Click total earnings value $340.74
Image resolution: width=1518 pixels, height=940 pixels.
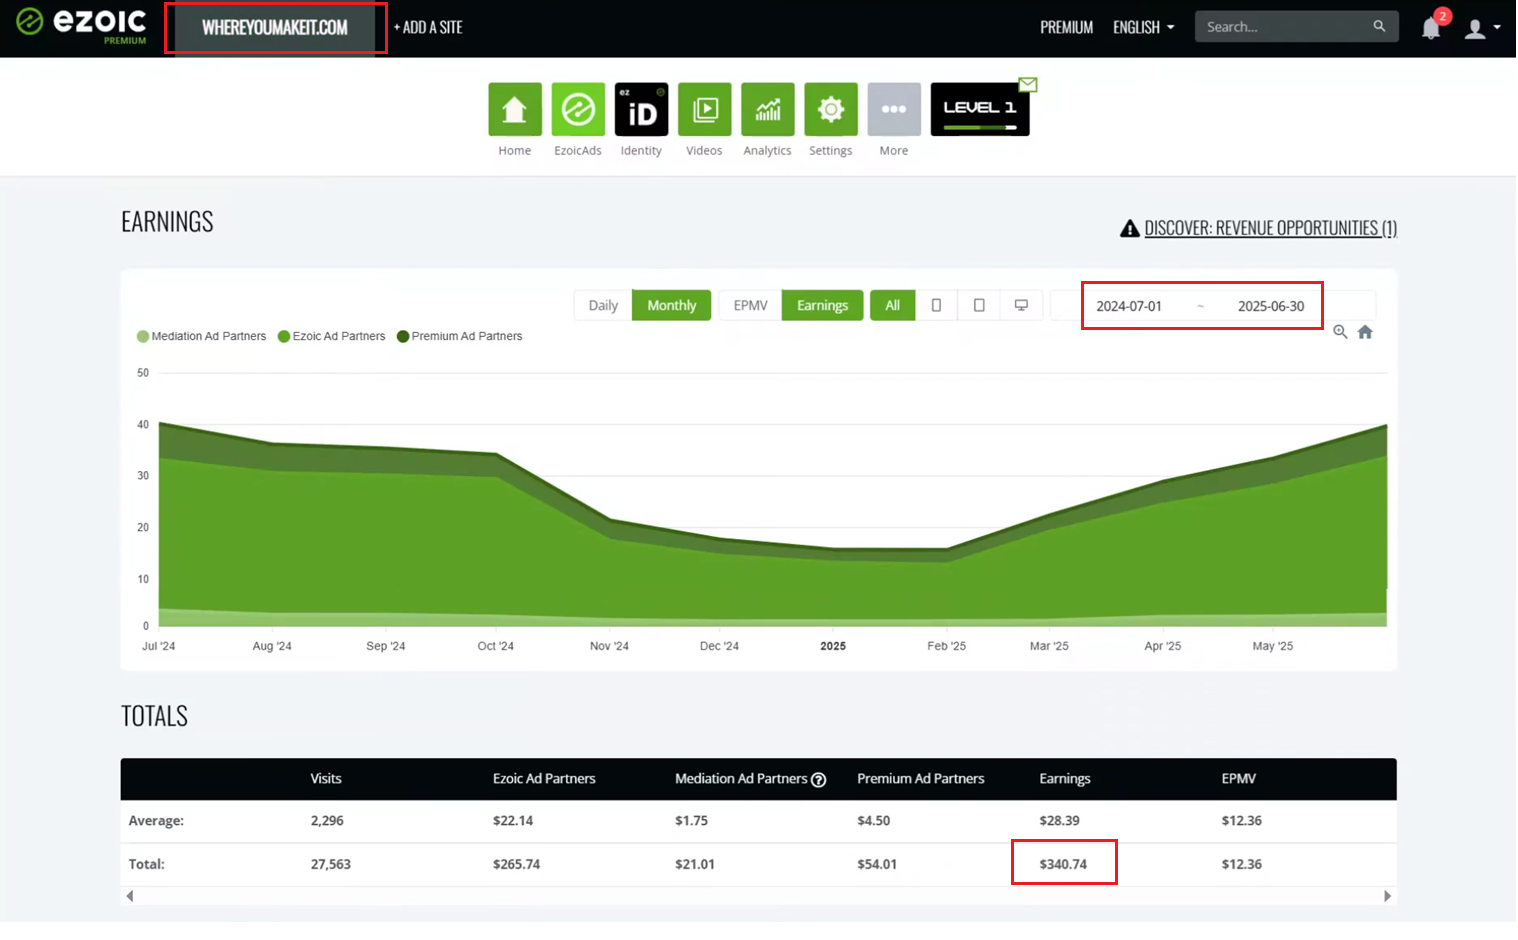click(1063, 864)
